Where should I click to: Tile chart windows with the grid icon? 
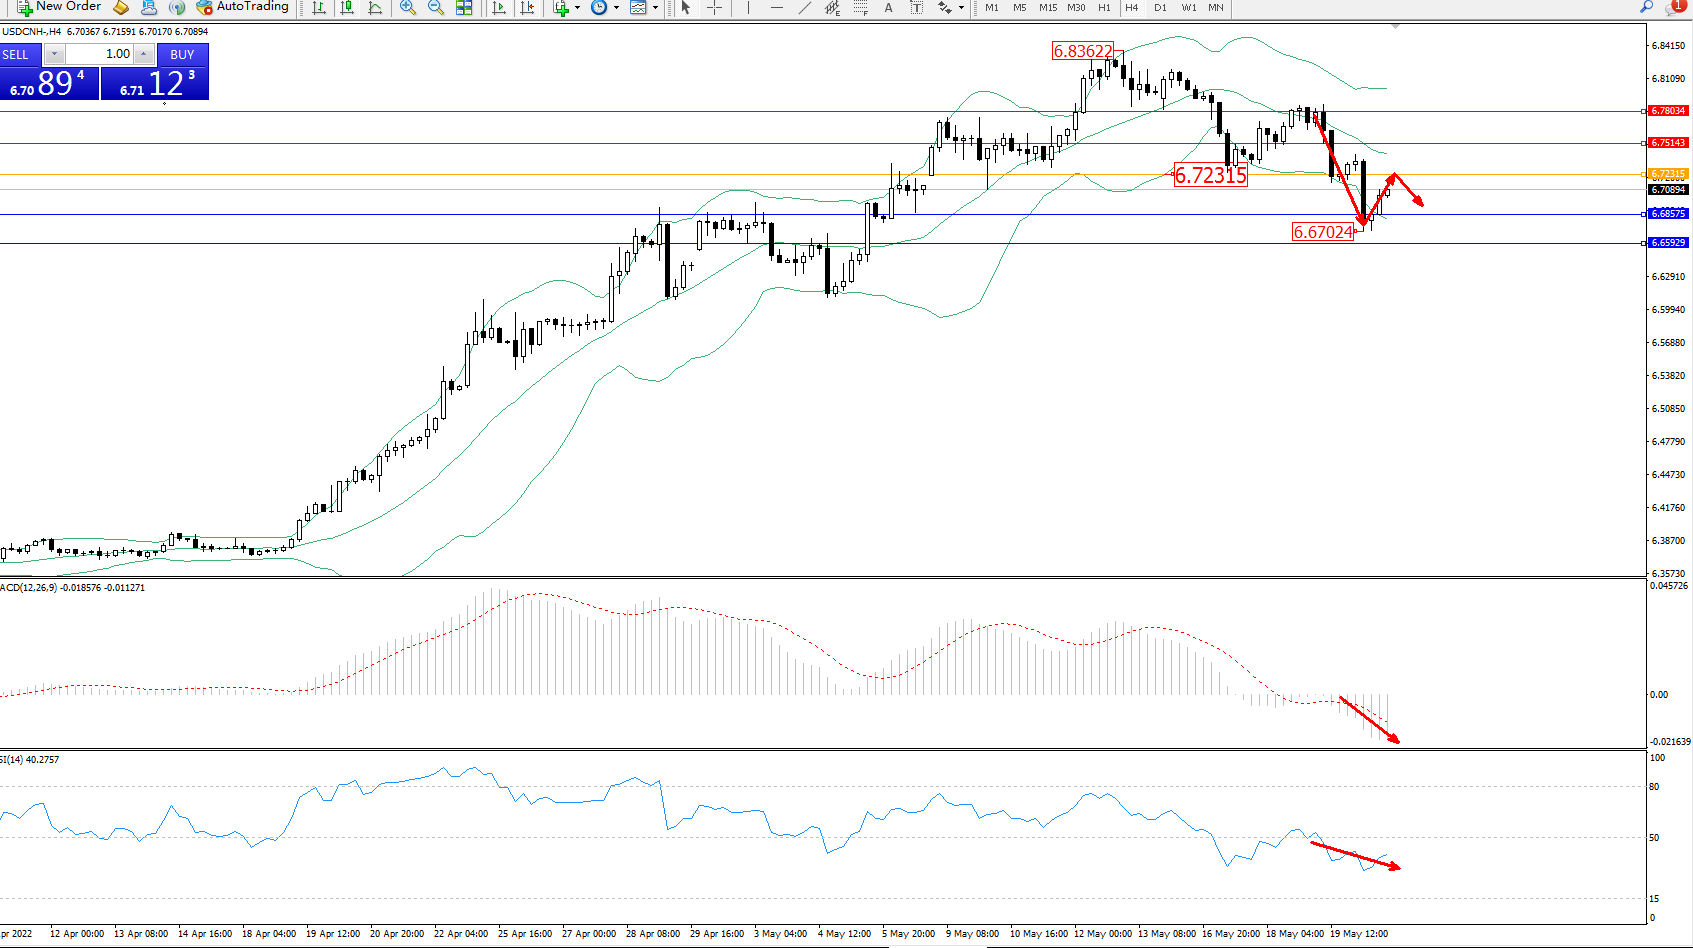coord(464,7)
